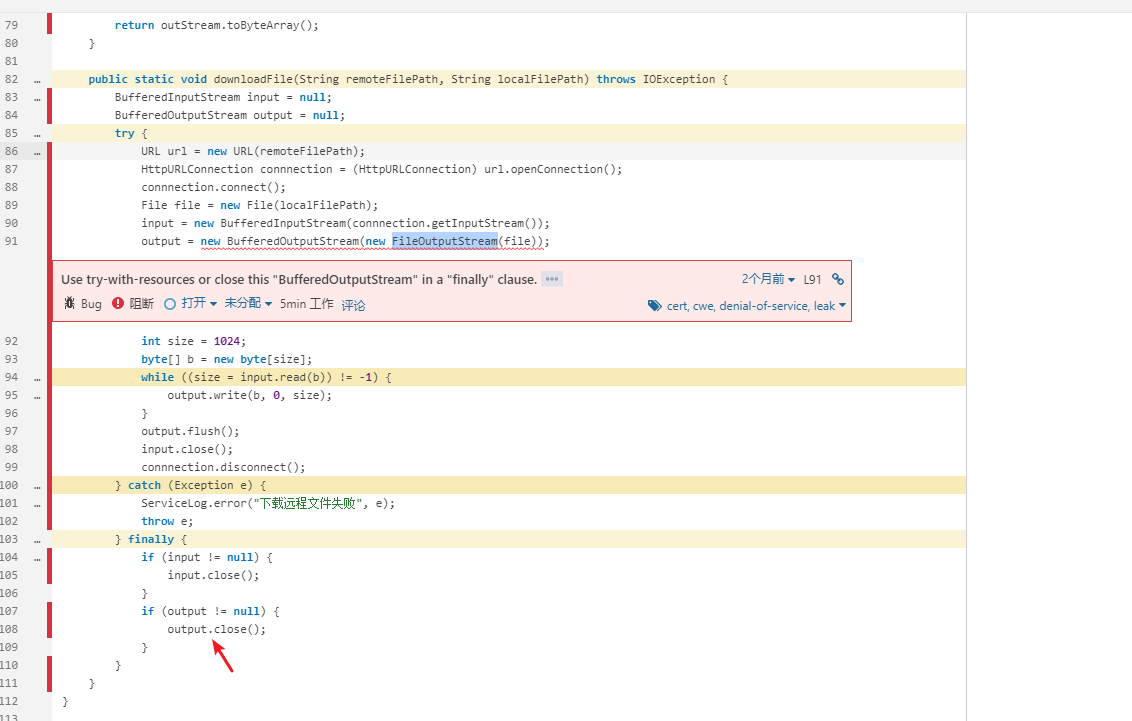This screenshot has width=1132, height=721.
Task: Click SCM marker beside line 103
Action: pyautogui.click(x=37, y=539)
